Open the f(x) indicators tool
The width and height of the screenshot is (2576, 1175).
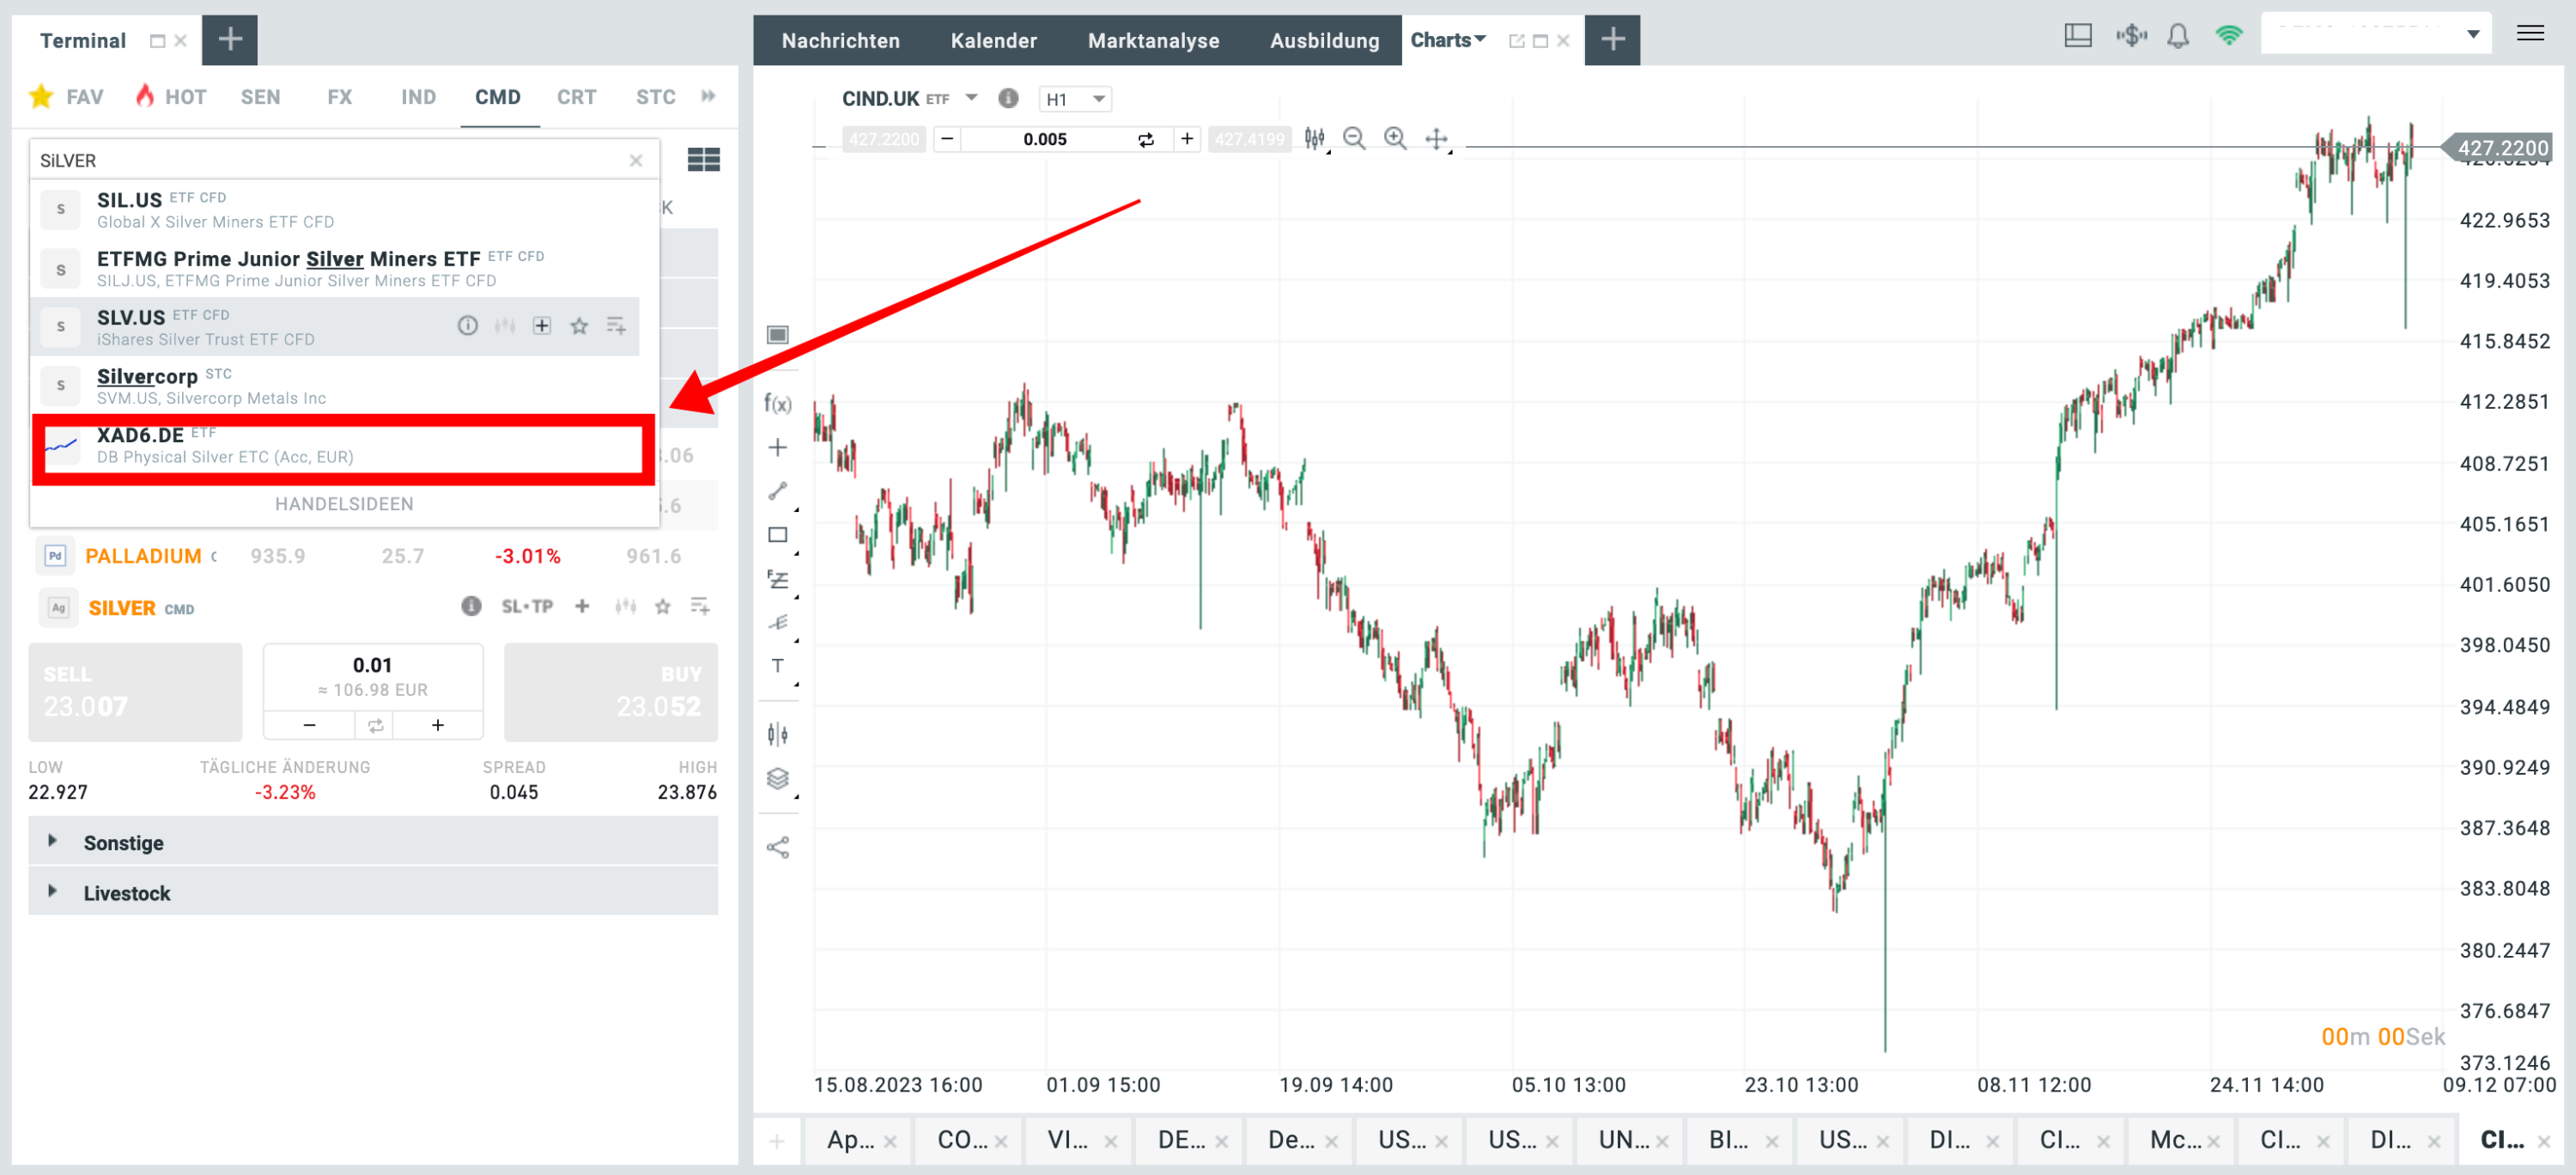pyautogui.click(x=777, y=404)
